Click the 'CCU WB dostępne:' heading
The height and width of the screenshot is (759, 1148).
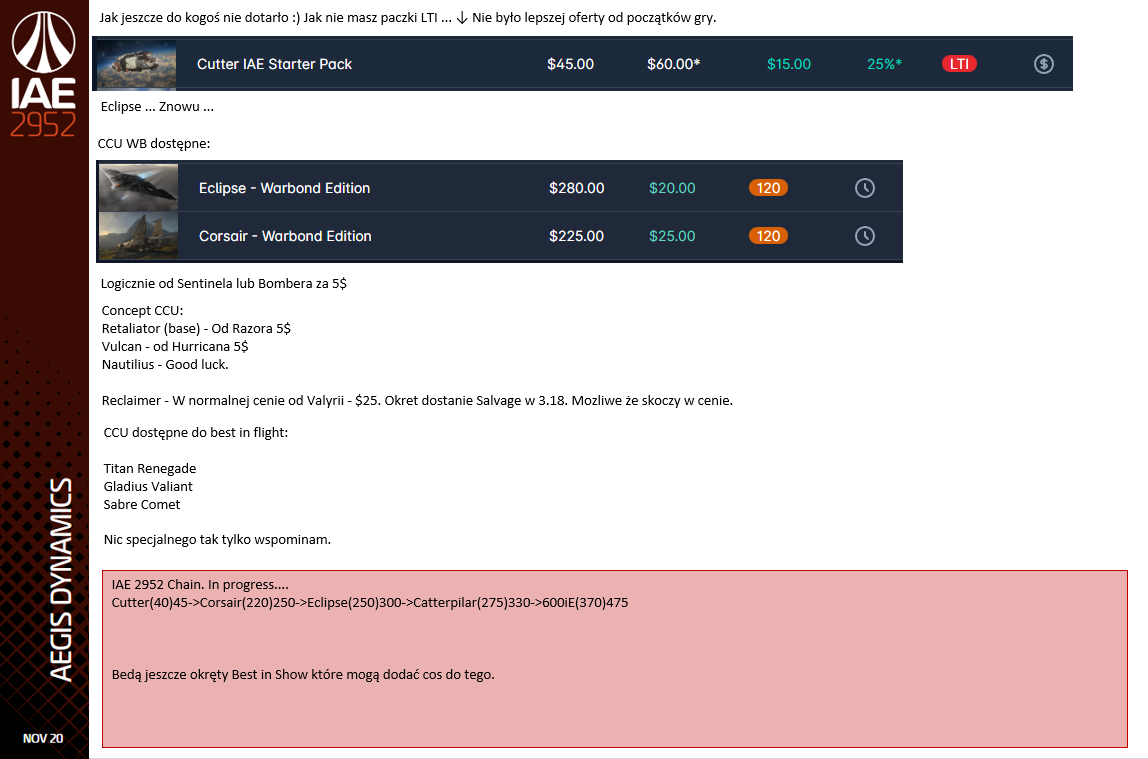coord(154,143)
